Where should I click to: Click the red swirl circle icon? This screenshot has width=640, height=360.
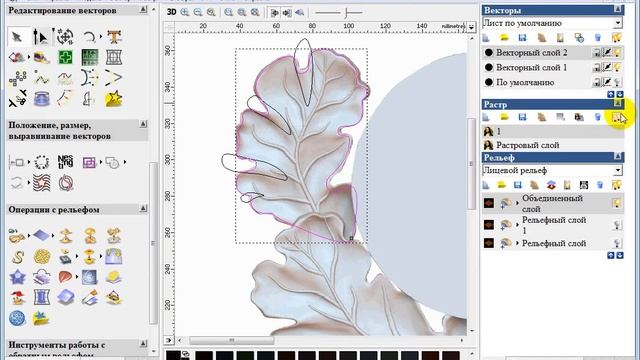tap(65, 183)
